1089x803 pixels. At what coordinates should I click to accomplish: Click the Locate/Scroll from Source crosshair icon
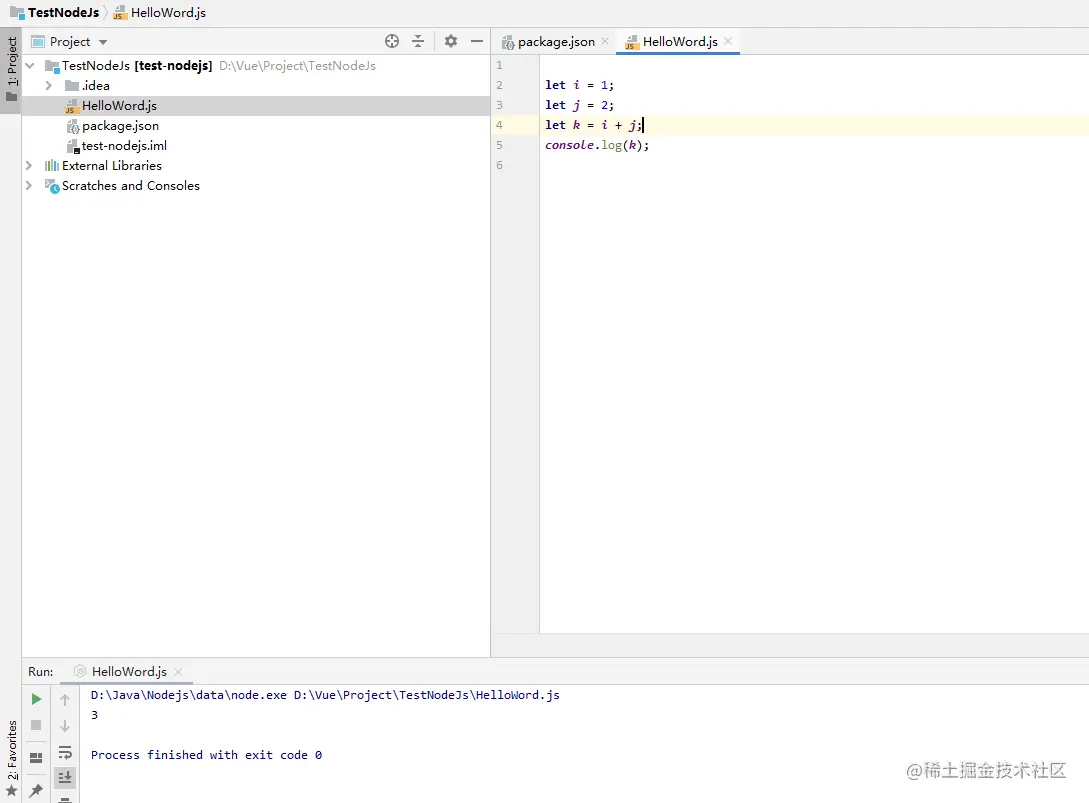coord(392,41)
